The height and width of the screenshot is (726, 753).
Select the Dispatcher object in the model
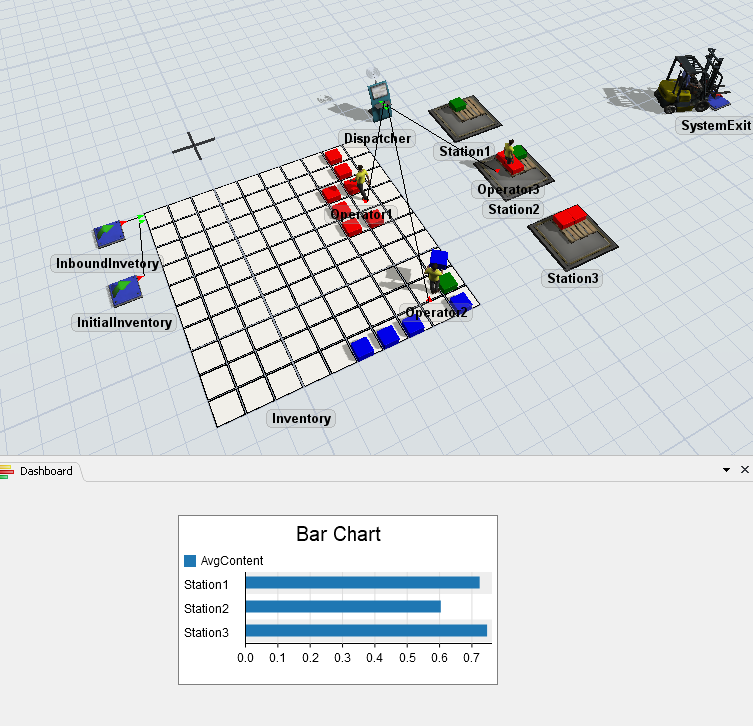tap(378, 106)
